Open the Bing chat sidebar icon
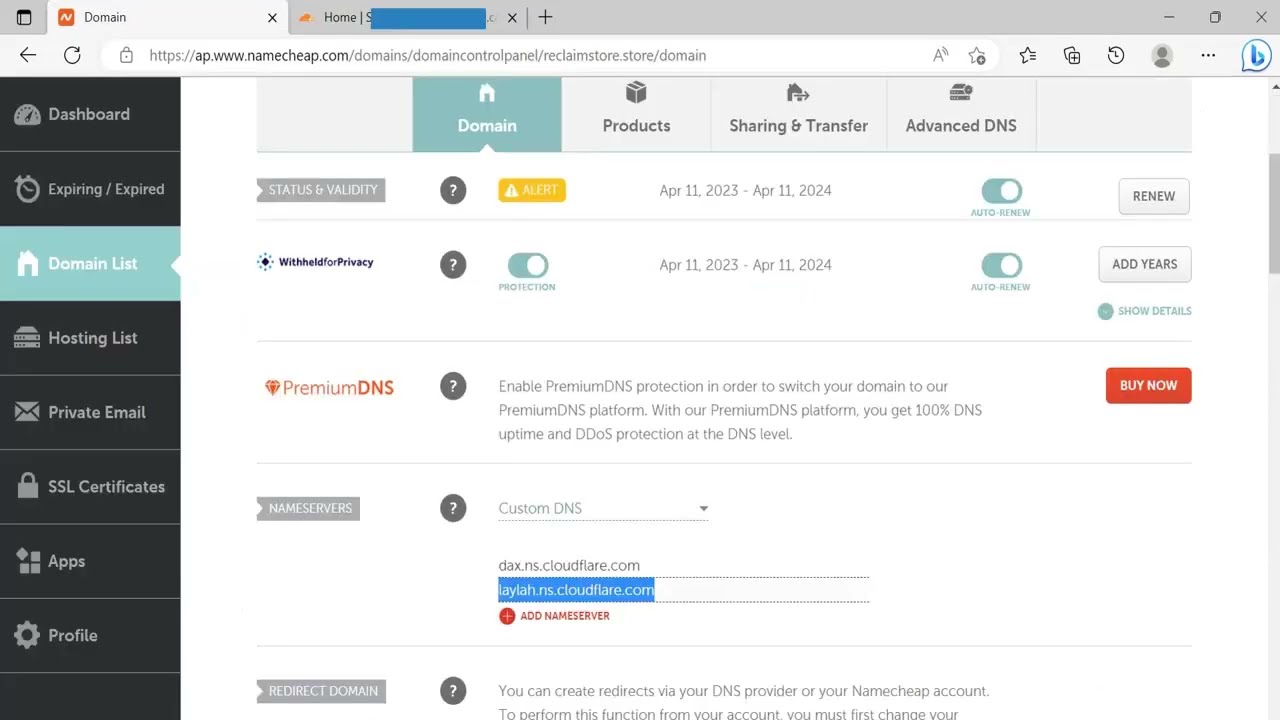The image size is (1280, 720). [x=1256, y=56]
